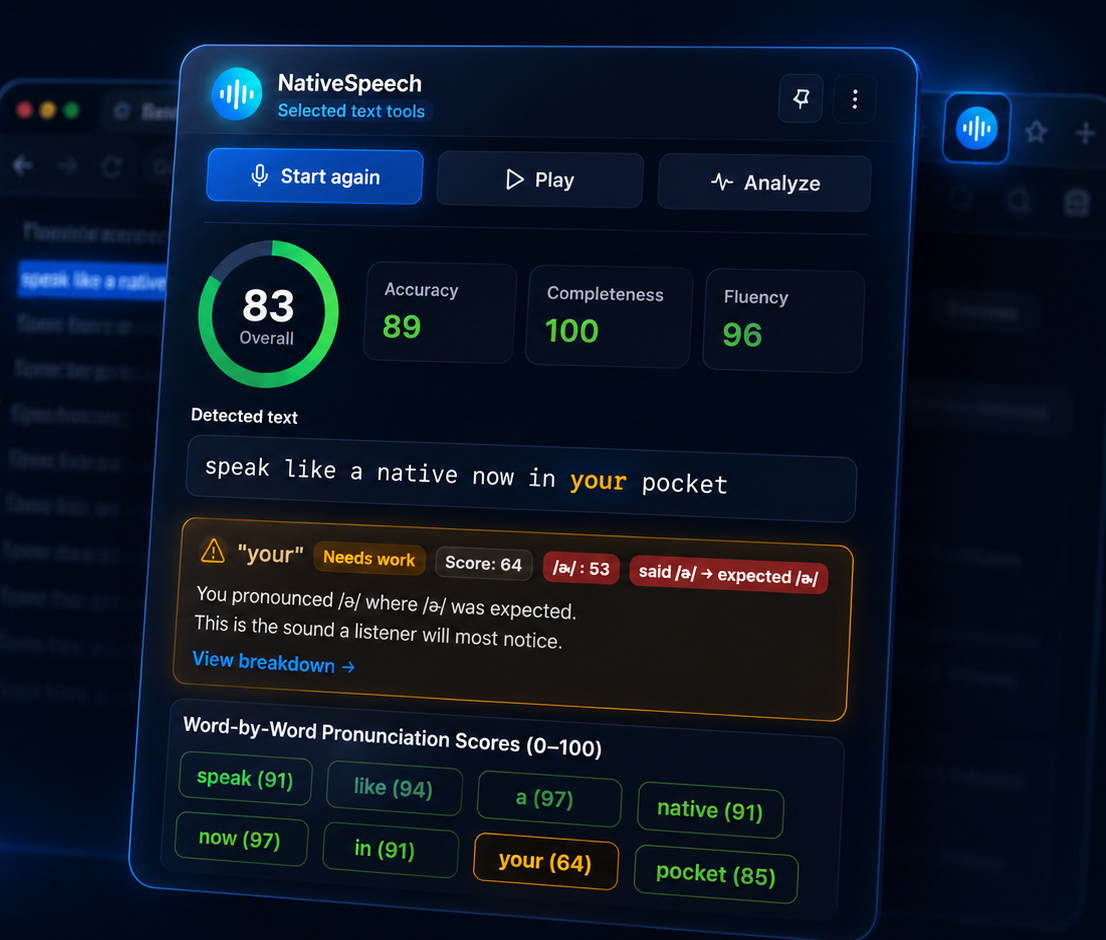1106x940 pixels.
Task: Click the said → expected phoneme badge
Action: 728,575
